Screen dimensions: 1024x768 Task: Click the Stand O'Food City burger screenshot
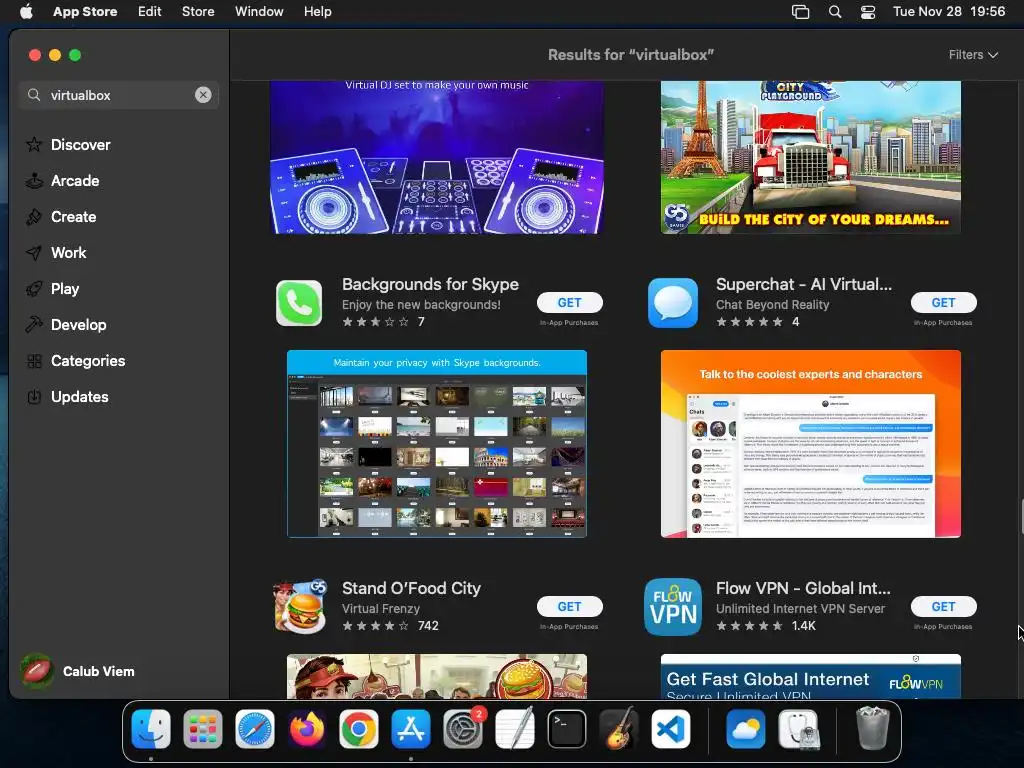(437, 677)
